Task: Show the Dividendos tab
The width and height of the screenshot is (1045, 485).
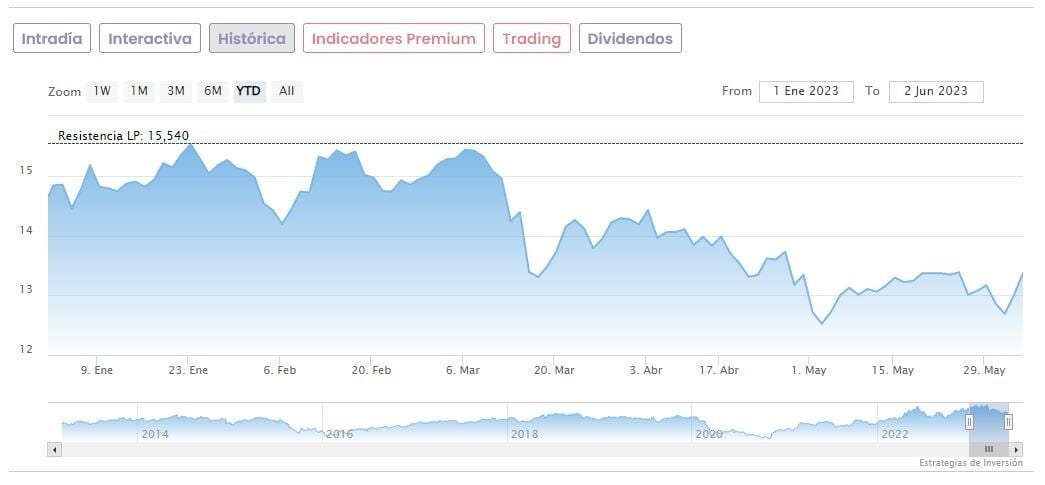Action: [x=630, y=39]
